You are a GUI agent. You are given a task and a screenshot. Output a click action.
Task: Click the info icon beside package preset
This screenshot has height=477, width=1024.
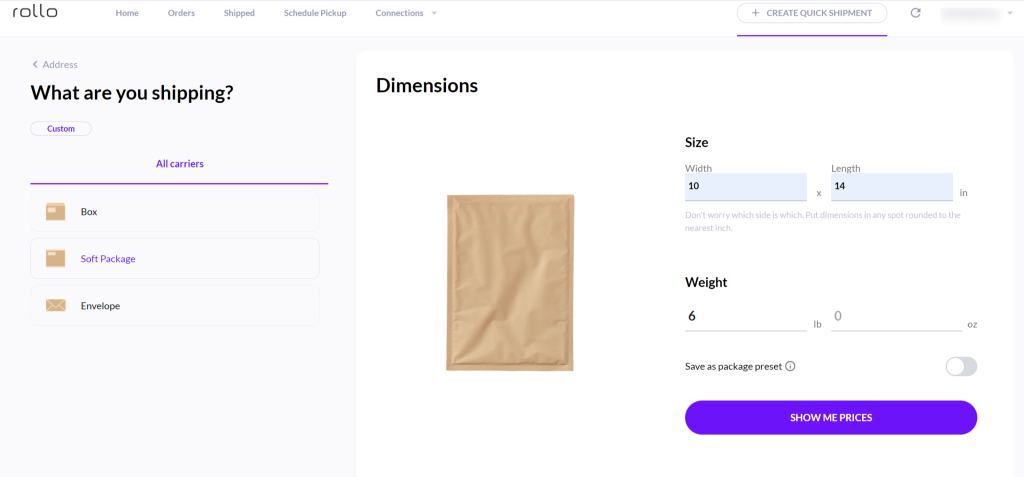(x=790, y=366)
